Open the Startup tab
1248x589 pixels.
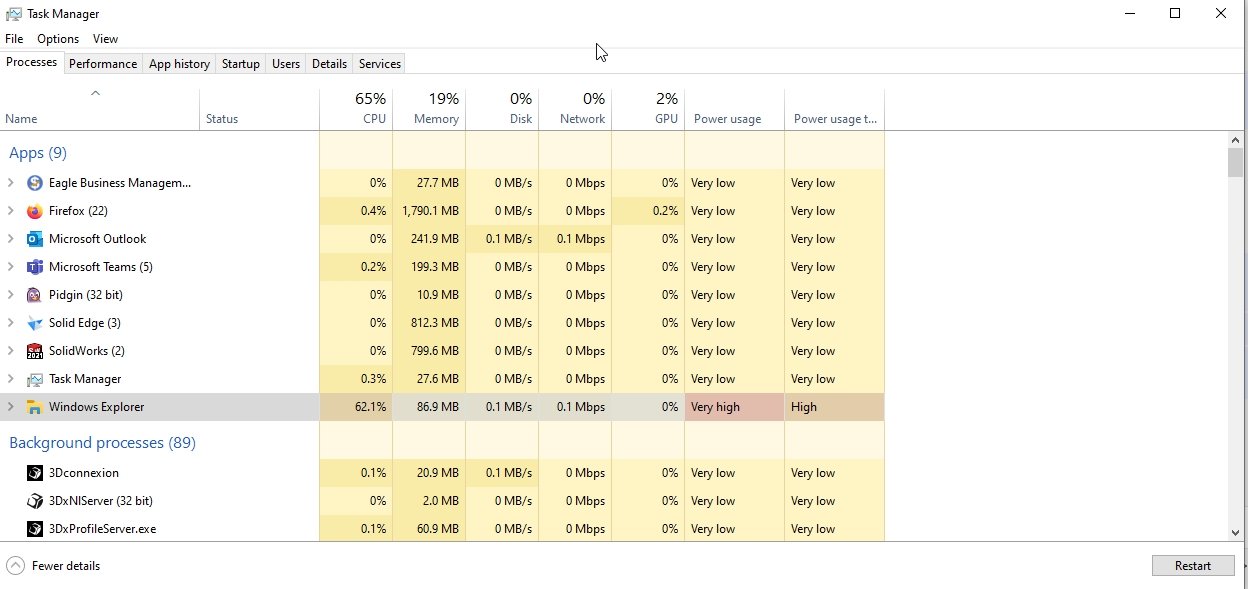point(240,64)
